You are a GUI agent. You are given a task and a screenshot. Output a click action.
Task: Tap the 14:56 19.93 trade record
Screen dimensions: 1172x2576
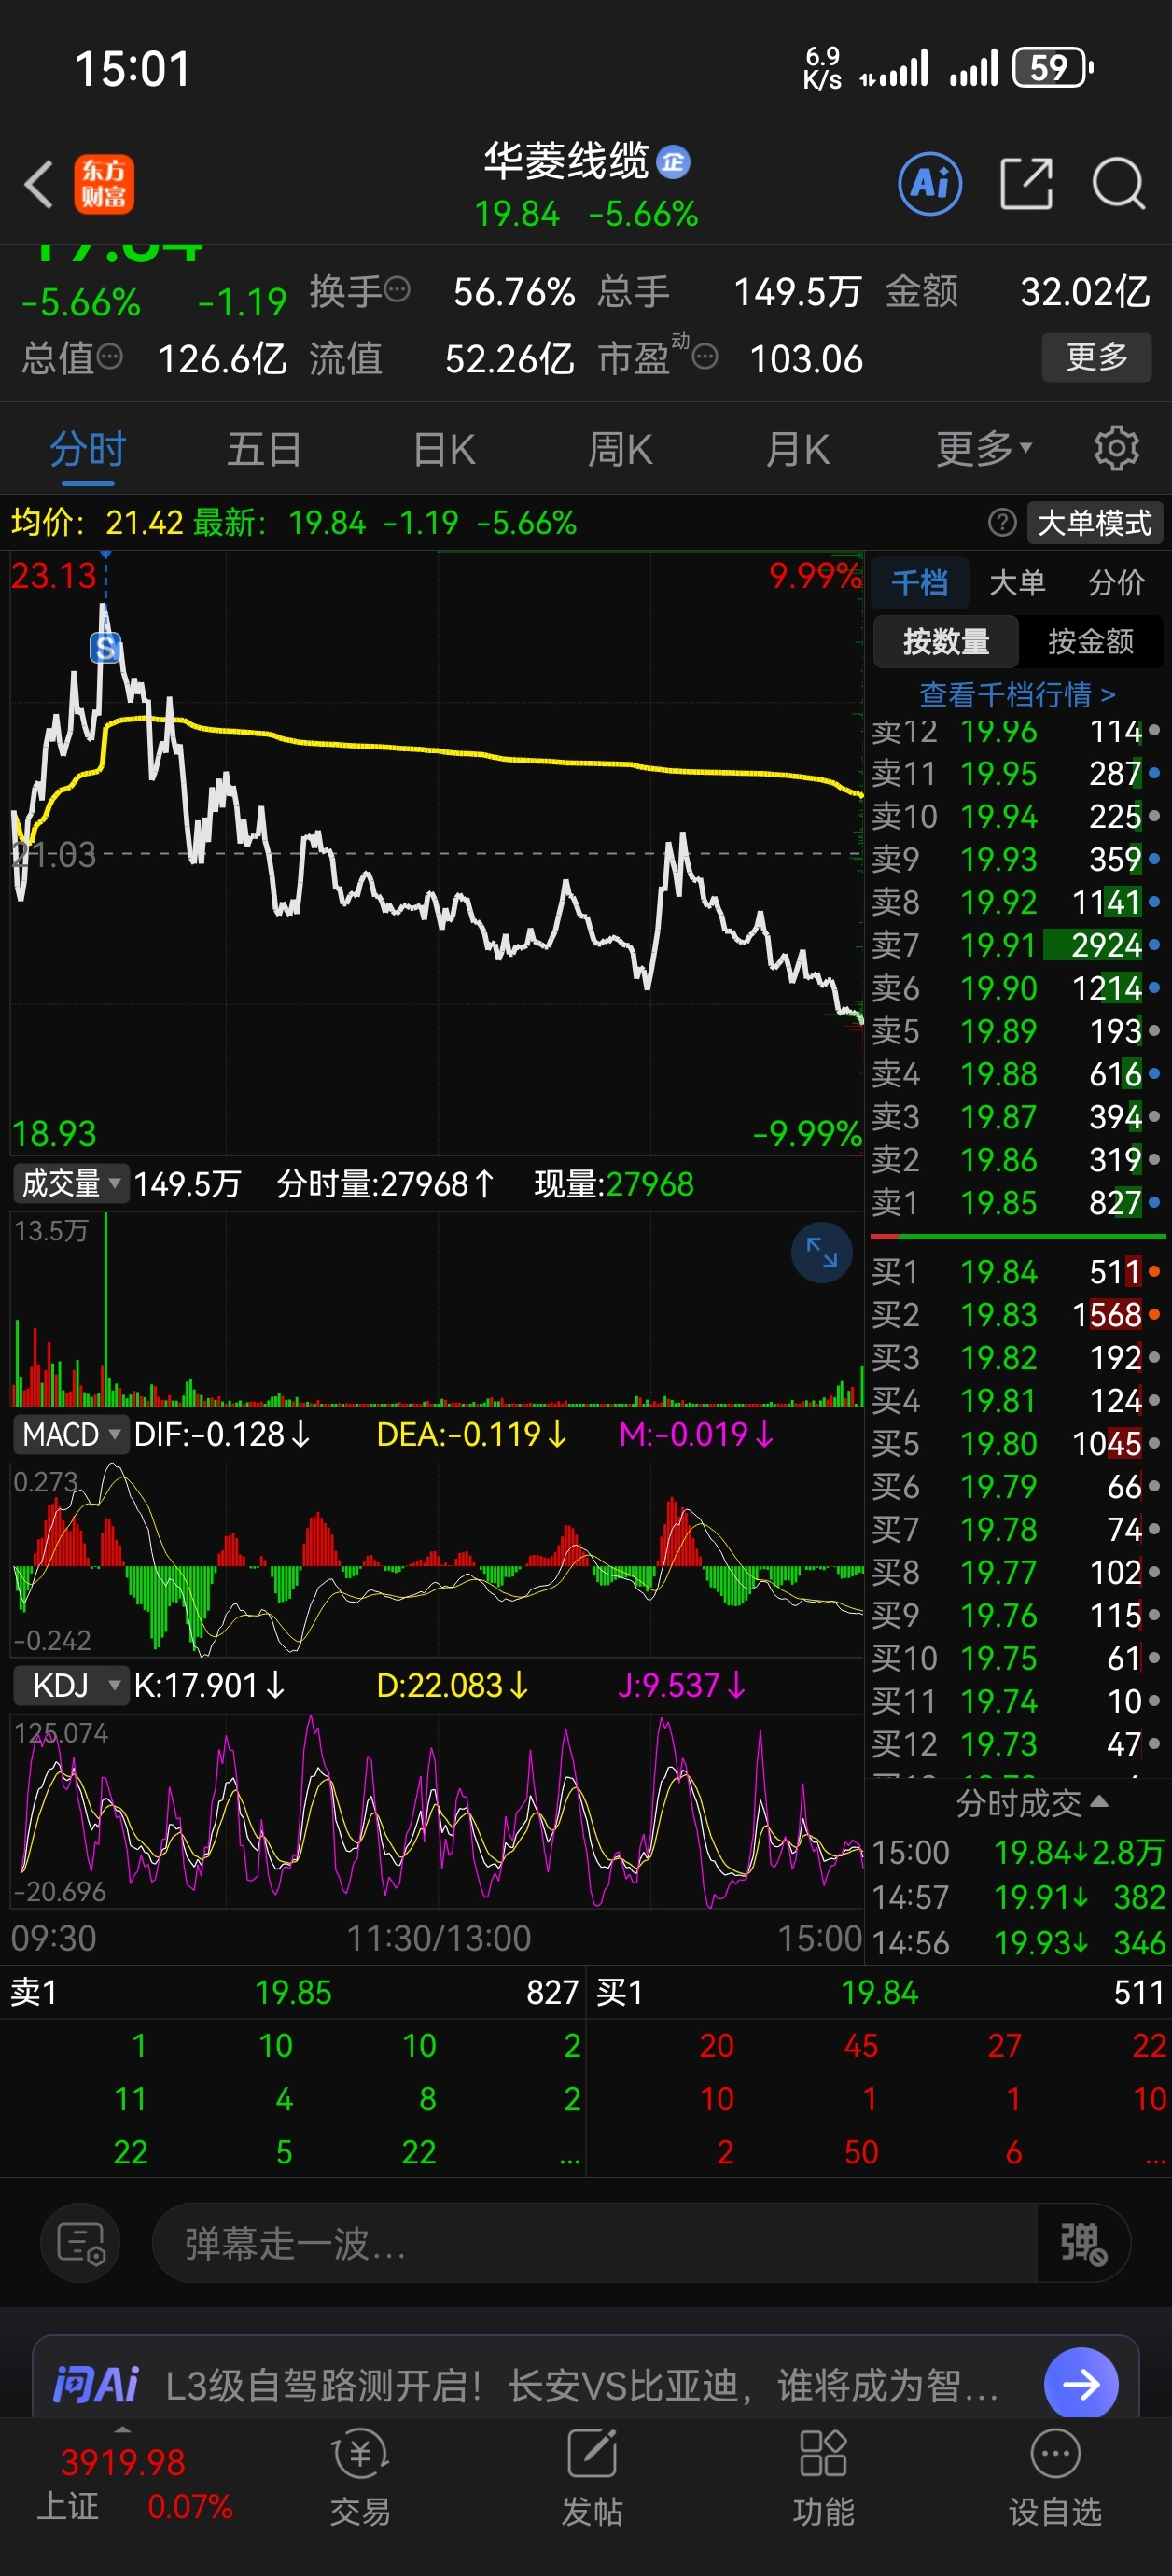(1018, 1942)
